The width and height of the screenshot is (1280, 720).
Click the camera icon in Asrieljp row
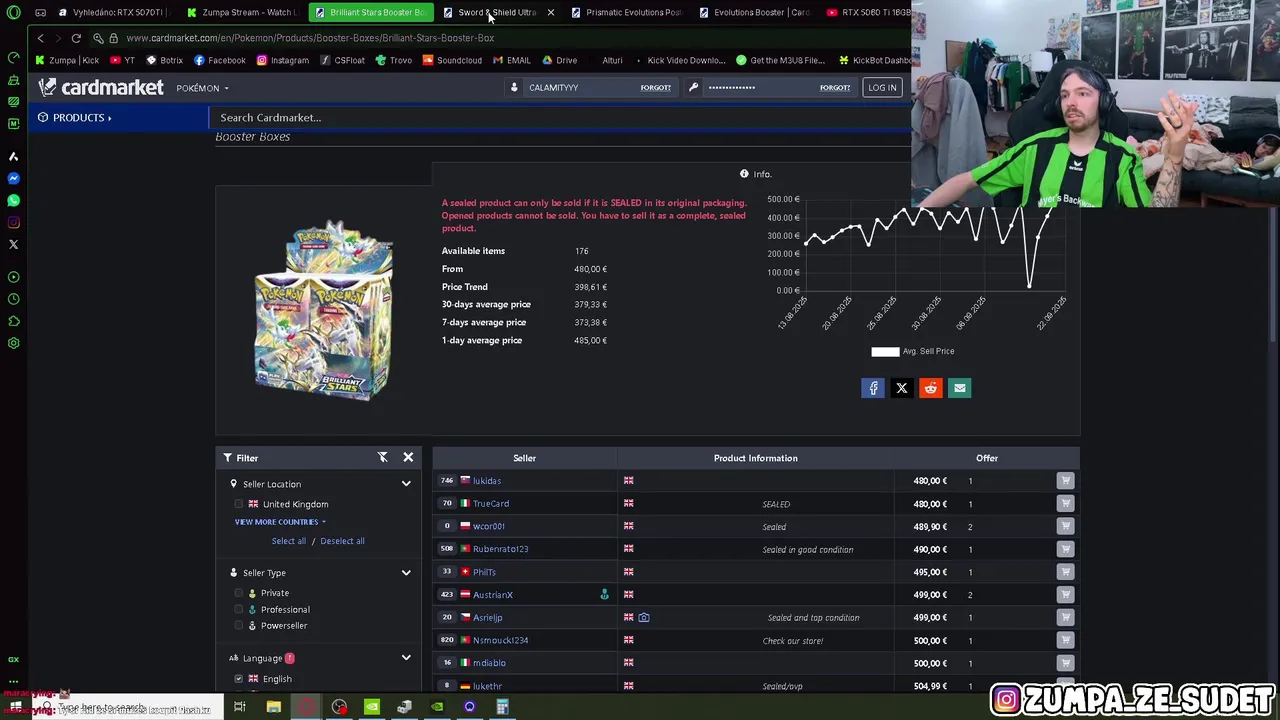pyautogui.click(x=644, y=618)
